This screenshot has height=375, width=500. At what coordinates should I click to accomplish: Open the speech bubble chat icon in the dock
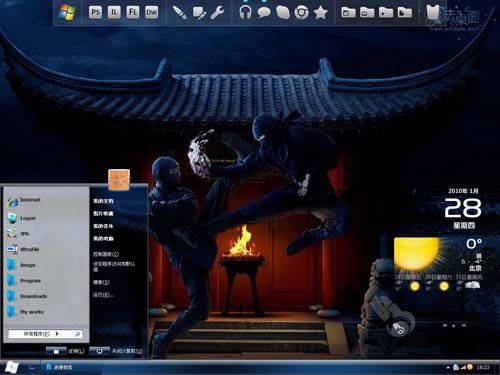point(264,13)
